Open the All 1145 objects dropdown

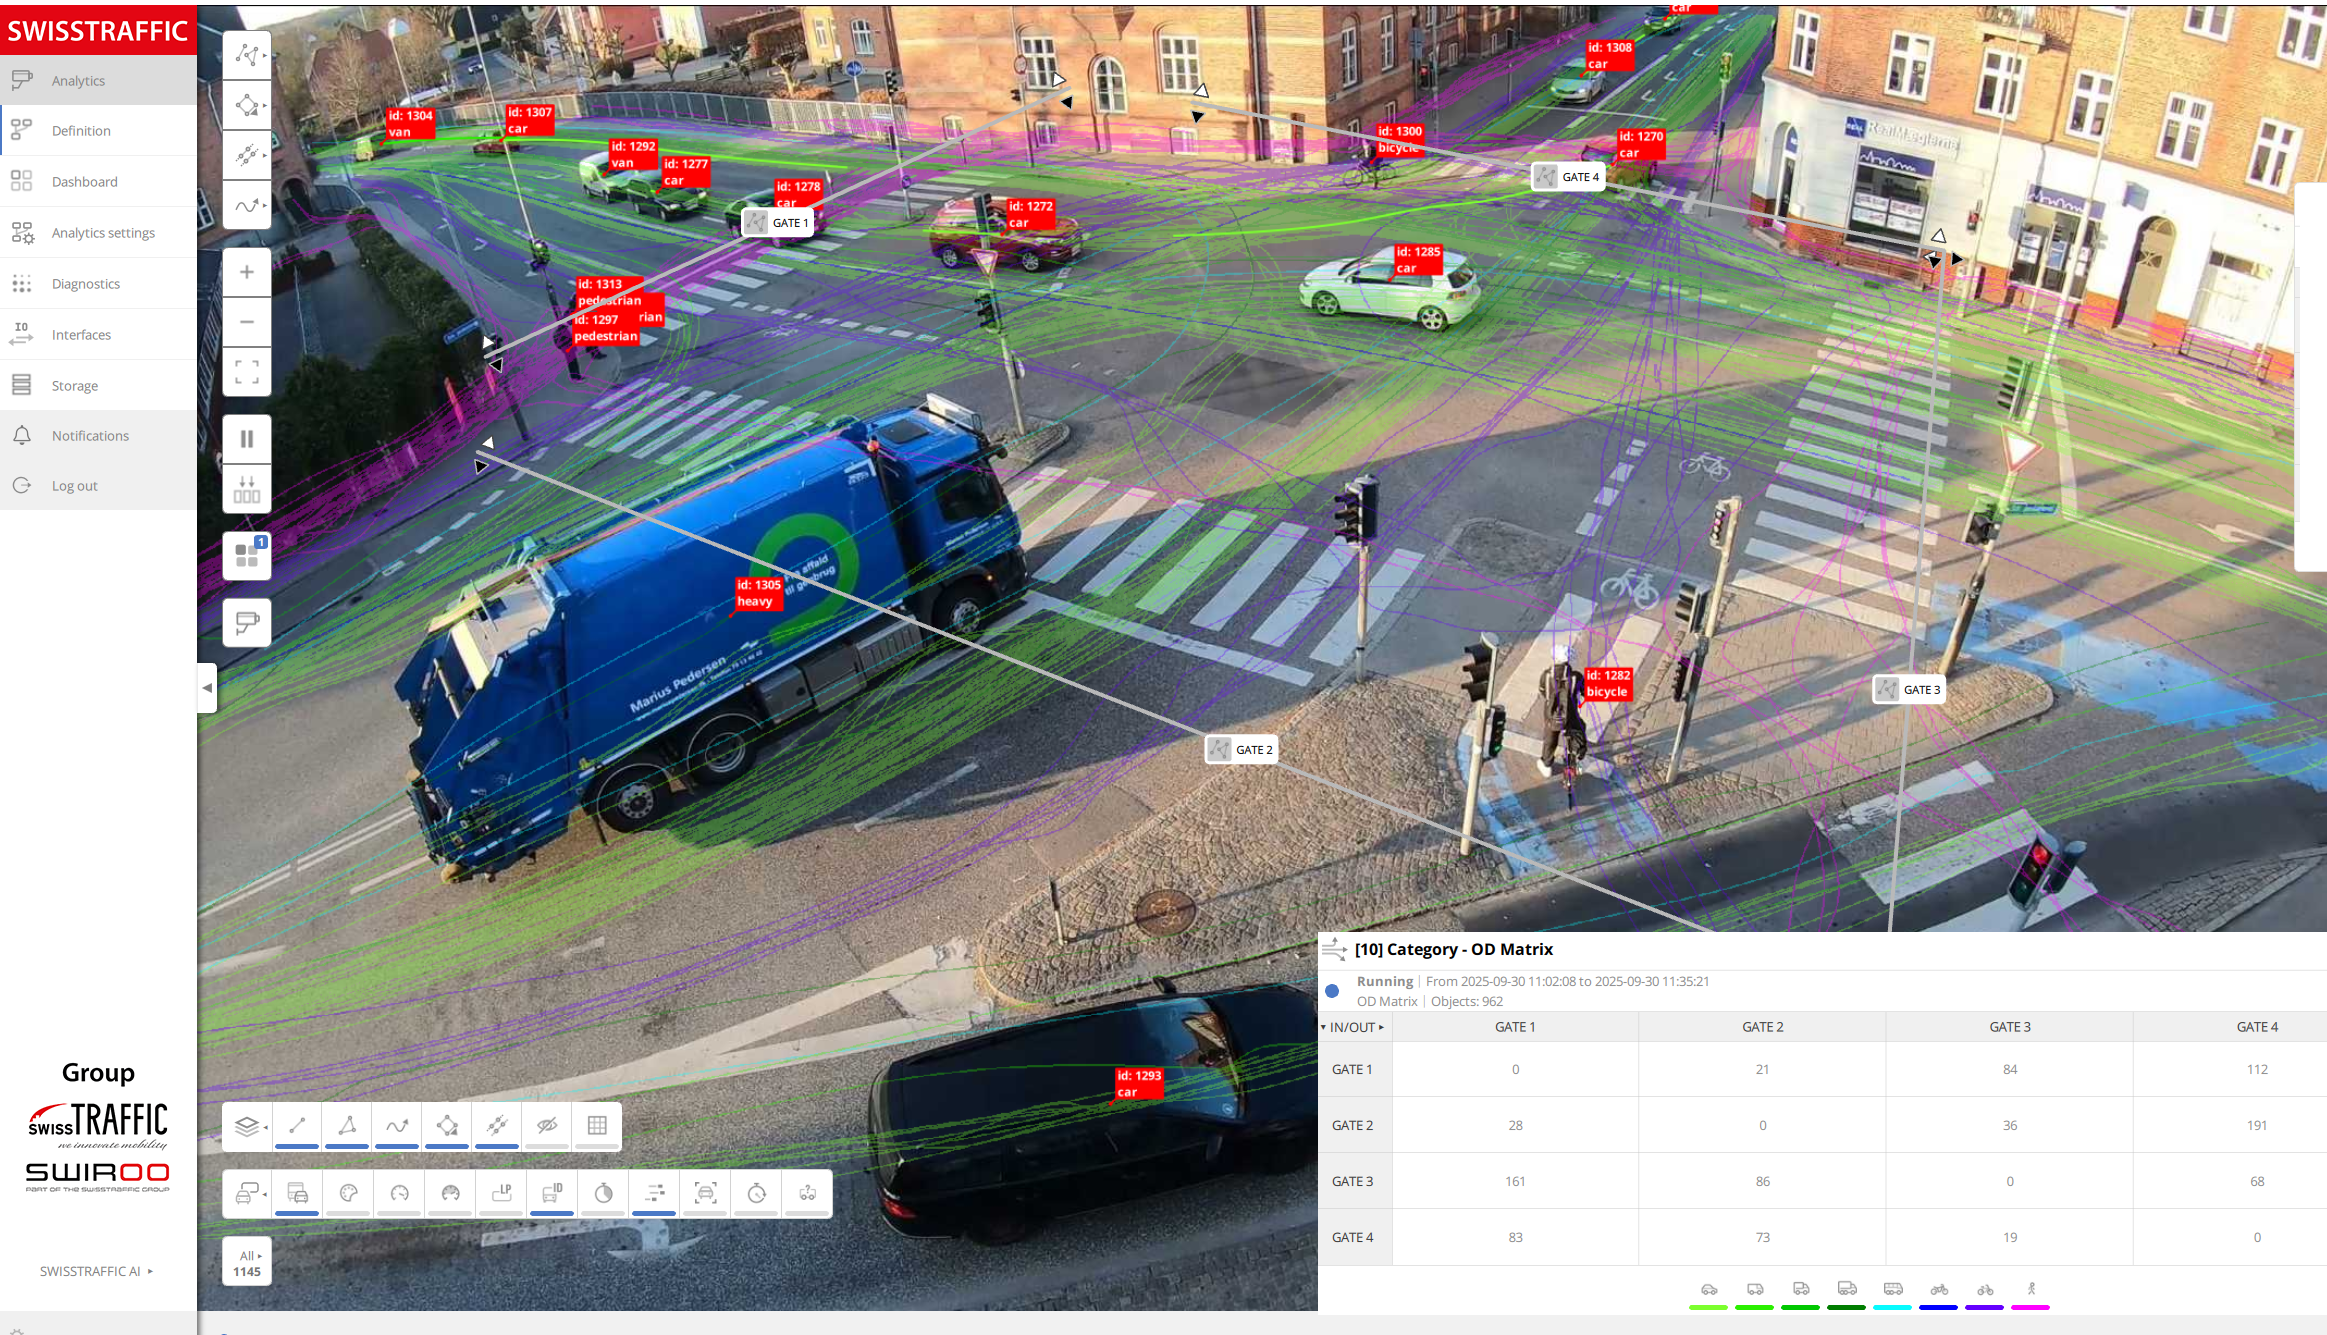point(247,1263)
